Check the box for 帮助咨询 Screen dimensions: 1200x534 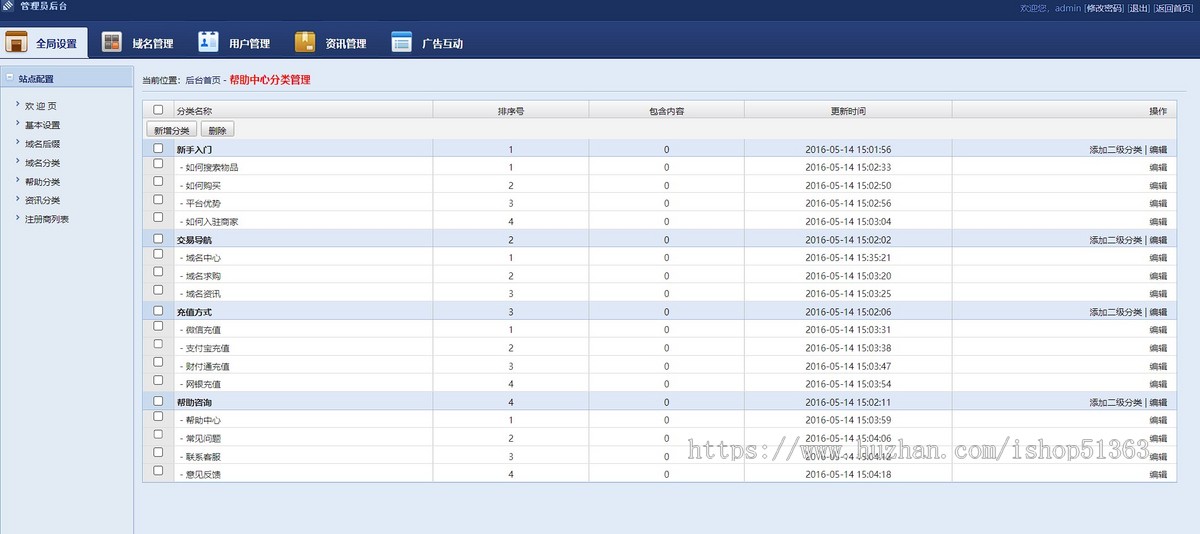point(158,401)
